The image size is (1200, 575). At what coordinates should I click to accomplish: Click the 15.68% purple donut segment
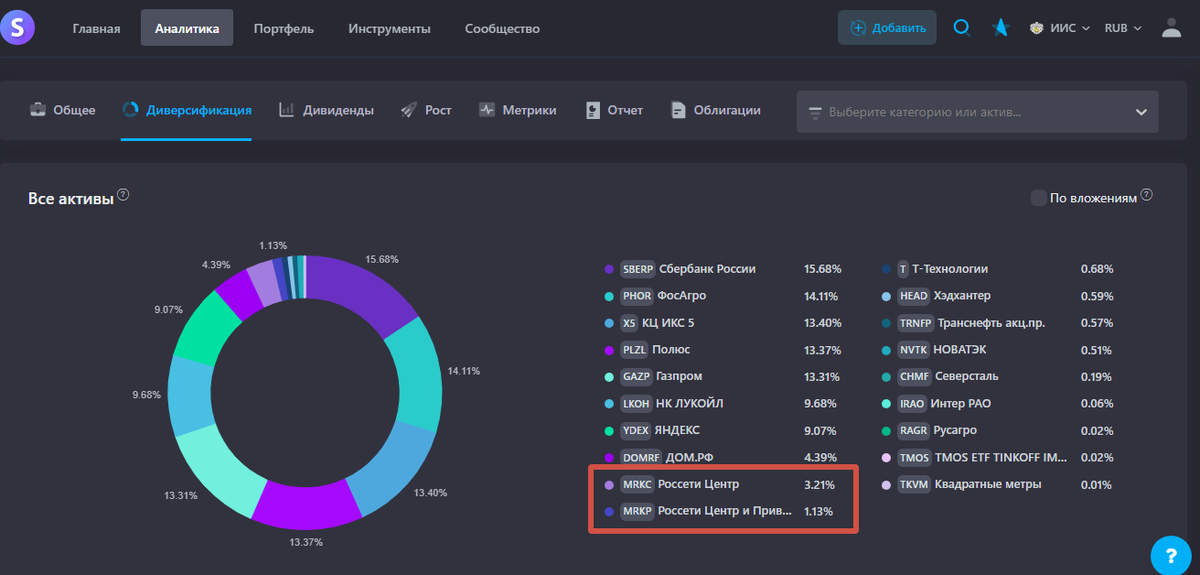pyautogui.click(x=368, y=293)
